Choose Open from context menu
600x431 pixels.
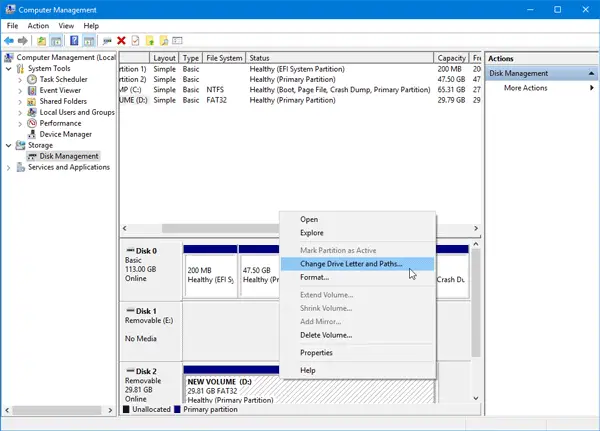point(357,219)
